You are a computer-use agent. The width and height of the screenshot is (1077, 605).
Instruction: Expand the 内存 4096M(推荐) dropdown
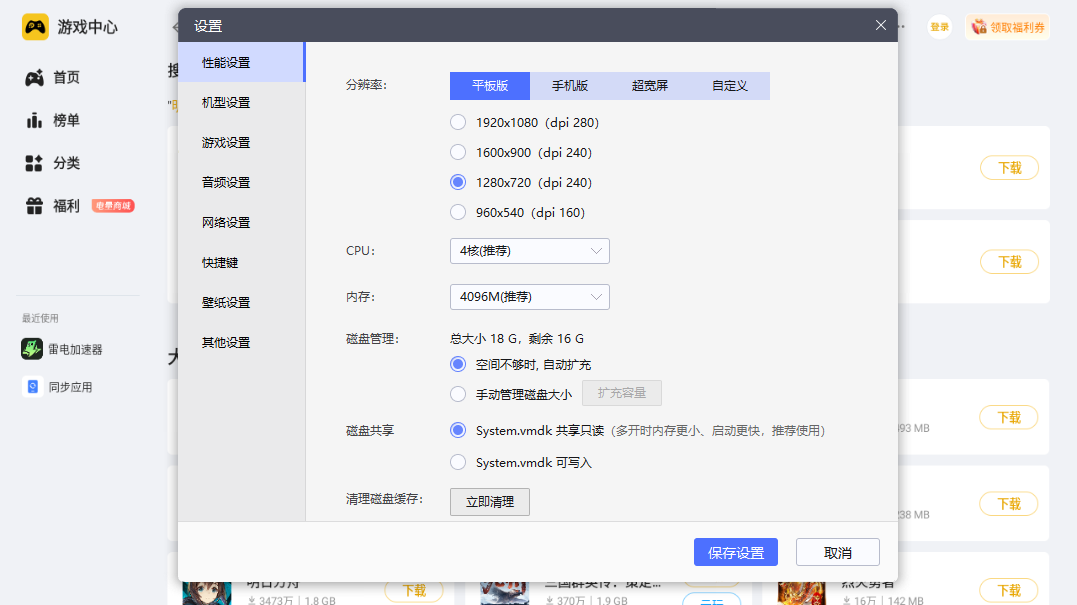pyautogui.click(x=529, y=297)
